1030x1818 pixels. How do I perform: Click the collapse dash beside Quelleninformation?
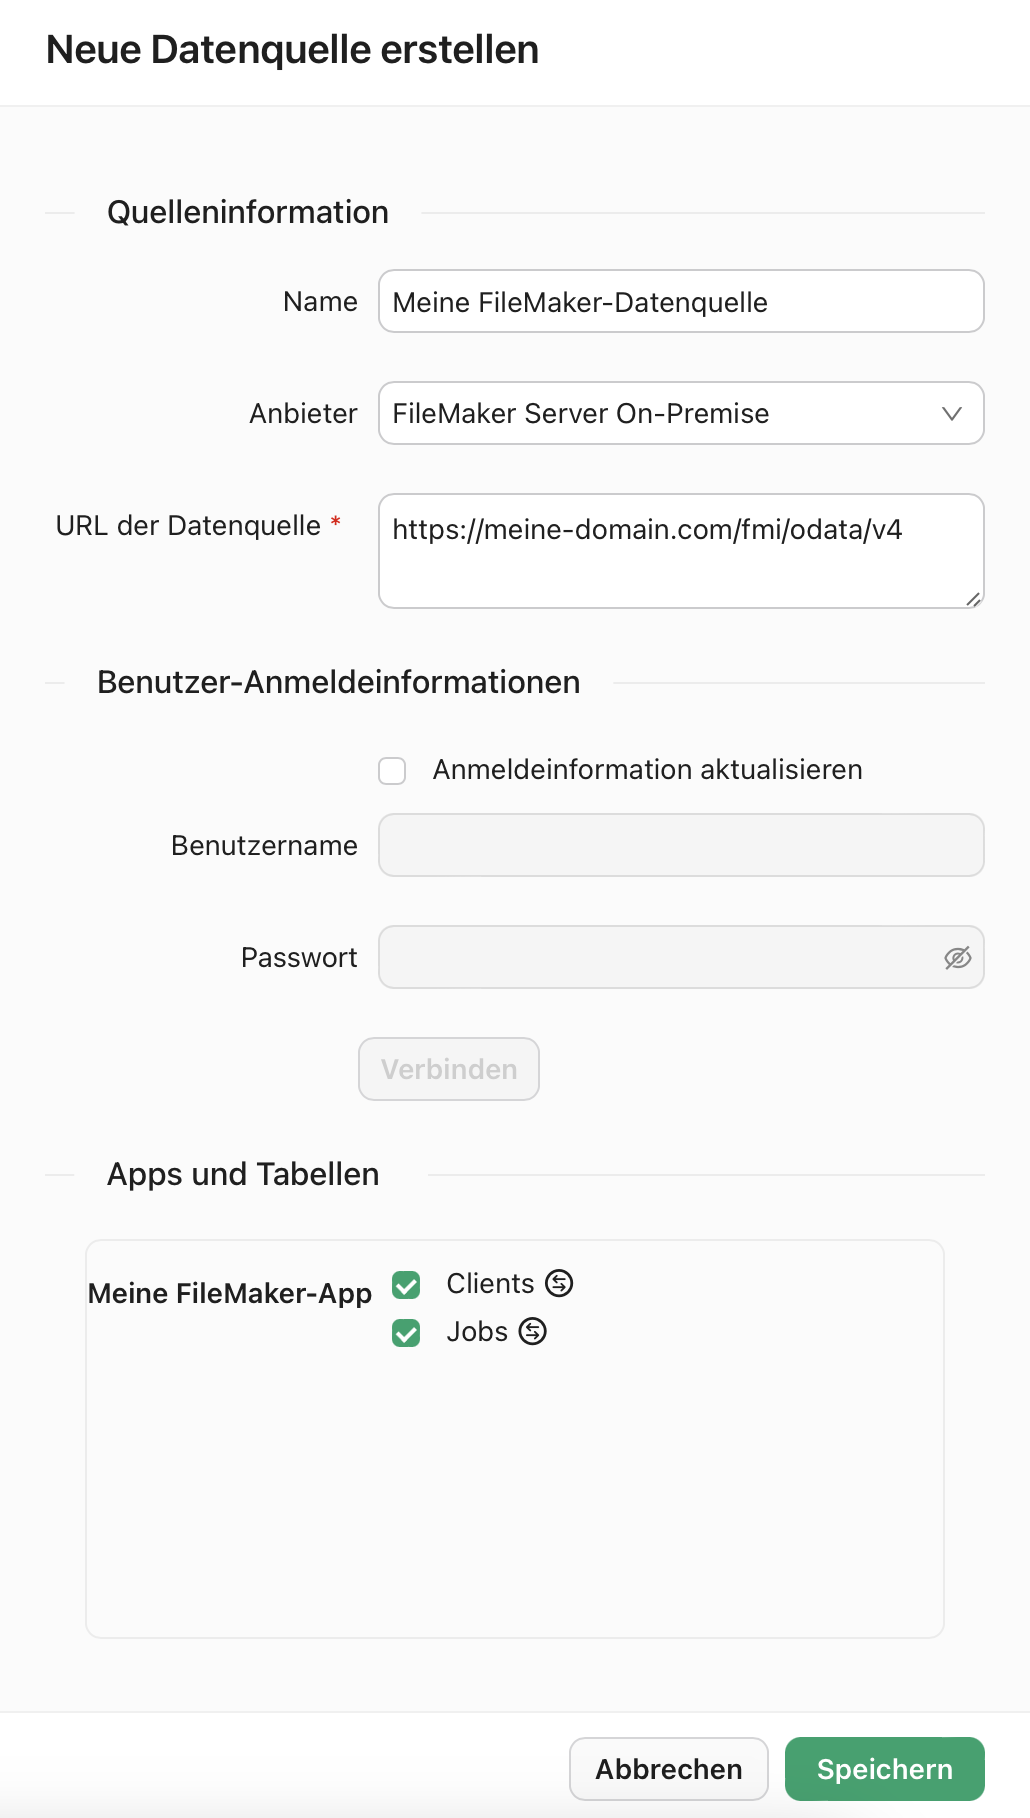point(62,212)
